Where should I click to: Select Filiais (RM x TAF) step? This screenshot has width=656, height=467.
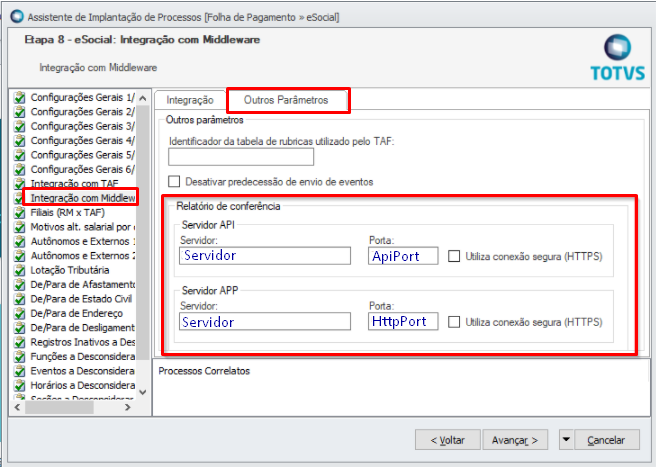[68, 213]
